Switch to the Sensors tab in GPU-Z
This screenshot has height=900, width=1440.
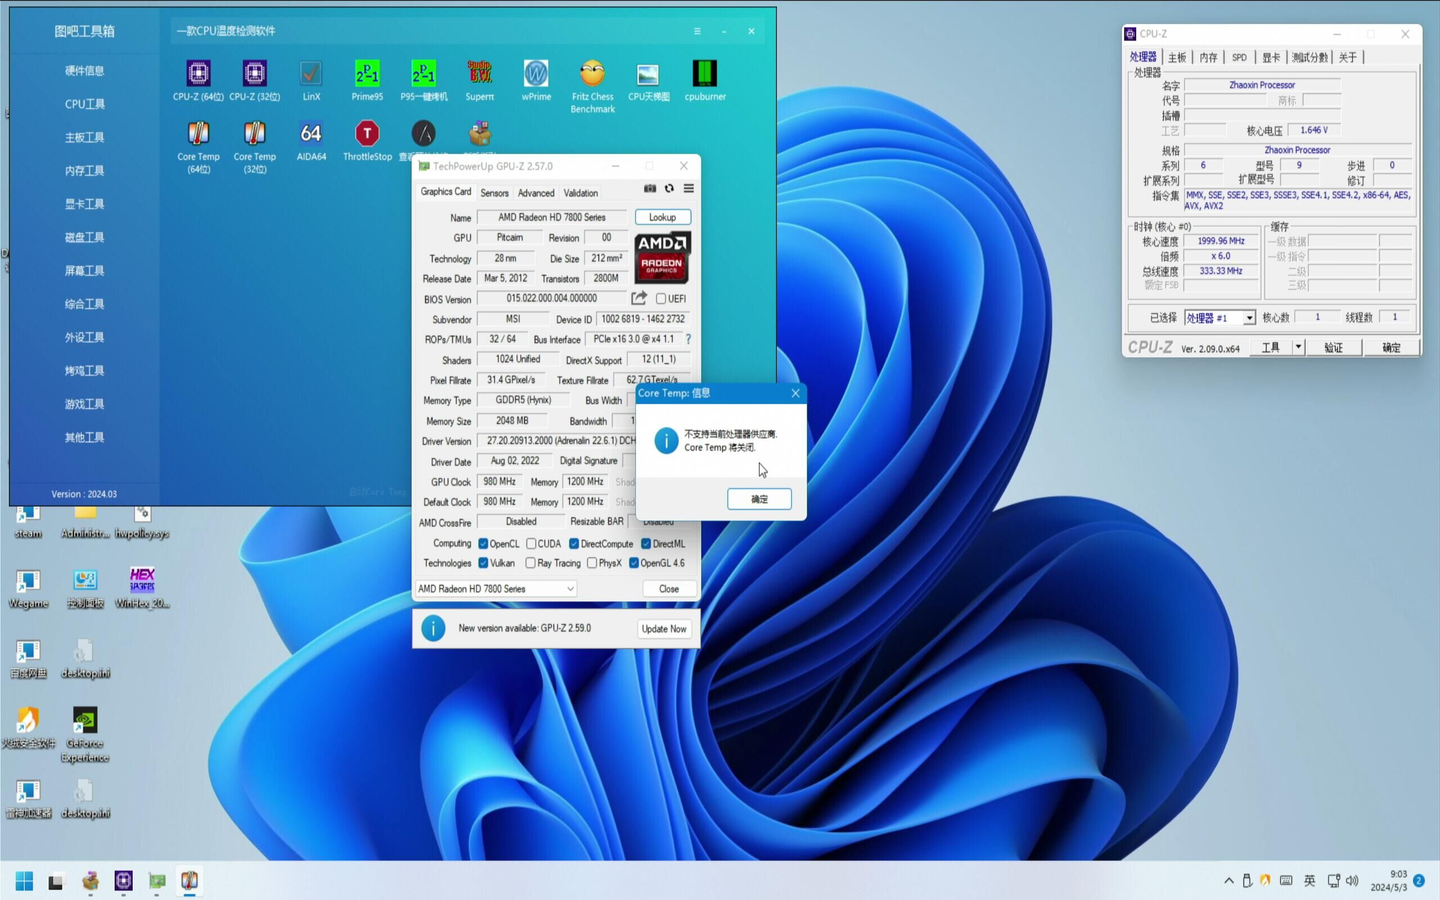click(x=494, y=193)
